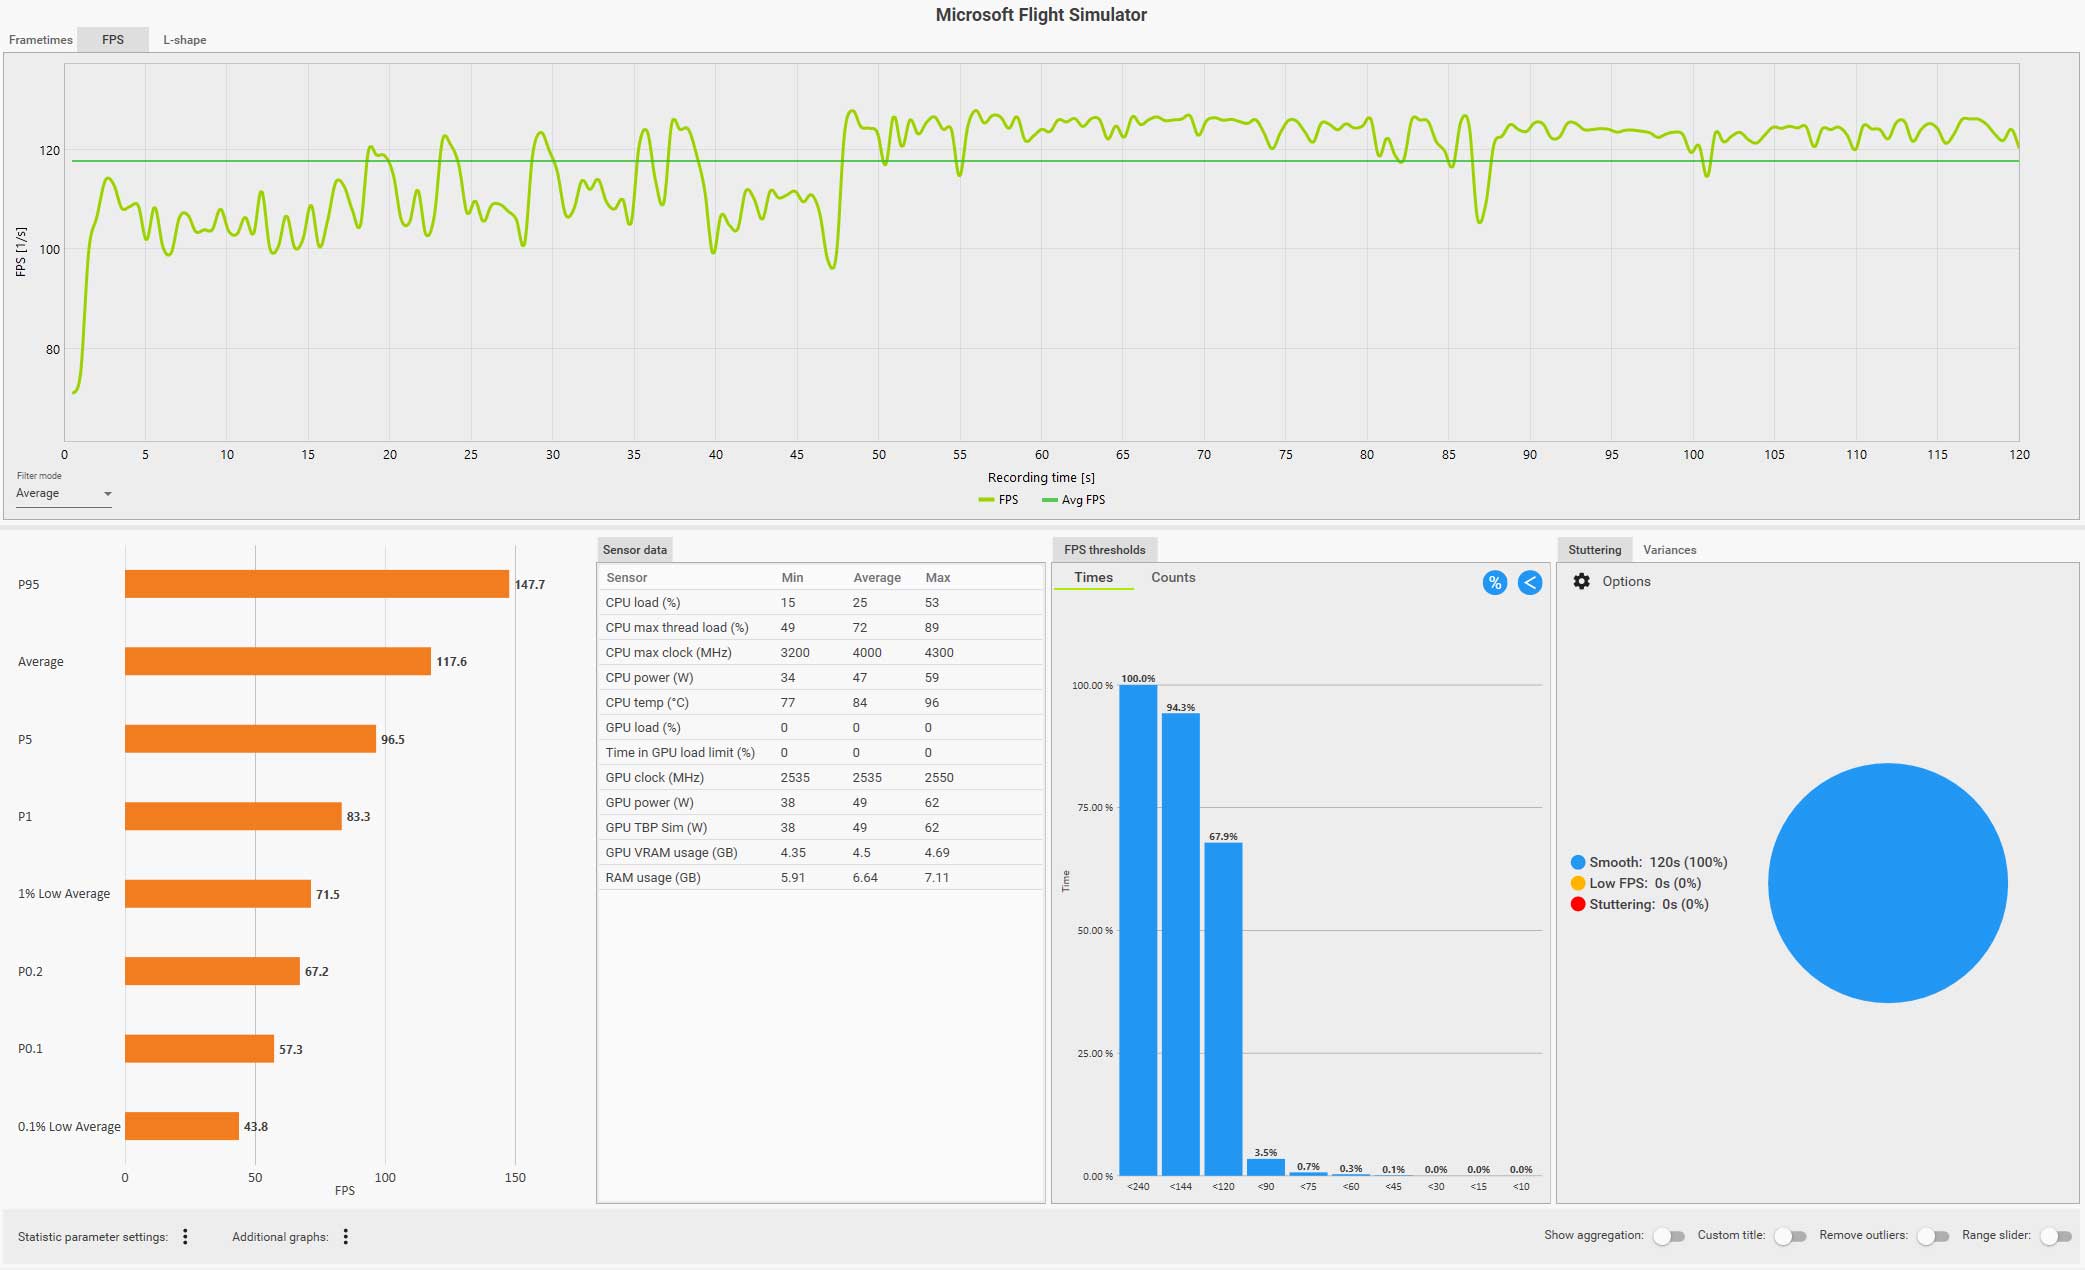Image resolution: width=2085 pixels, height=1270 pixels.
Task: Open Statistic parameter settings three-dot menu
Action: click(185, 1237)
